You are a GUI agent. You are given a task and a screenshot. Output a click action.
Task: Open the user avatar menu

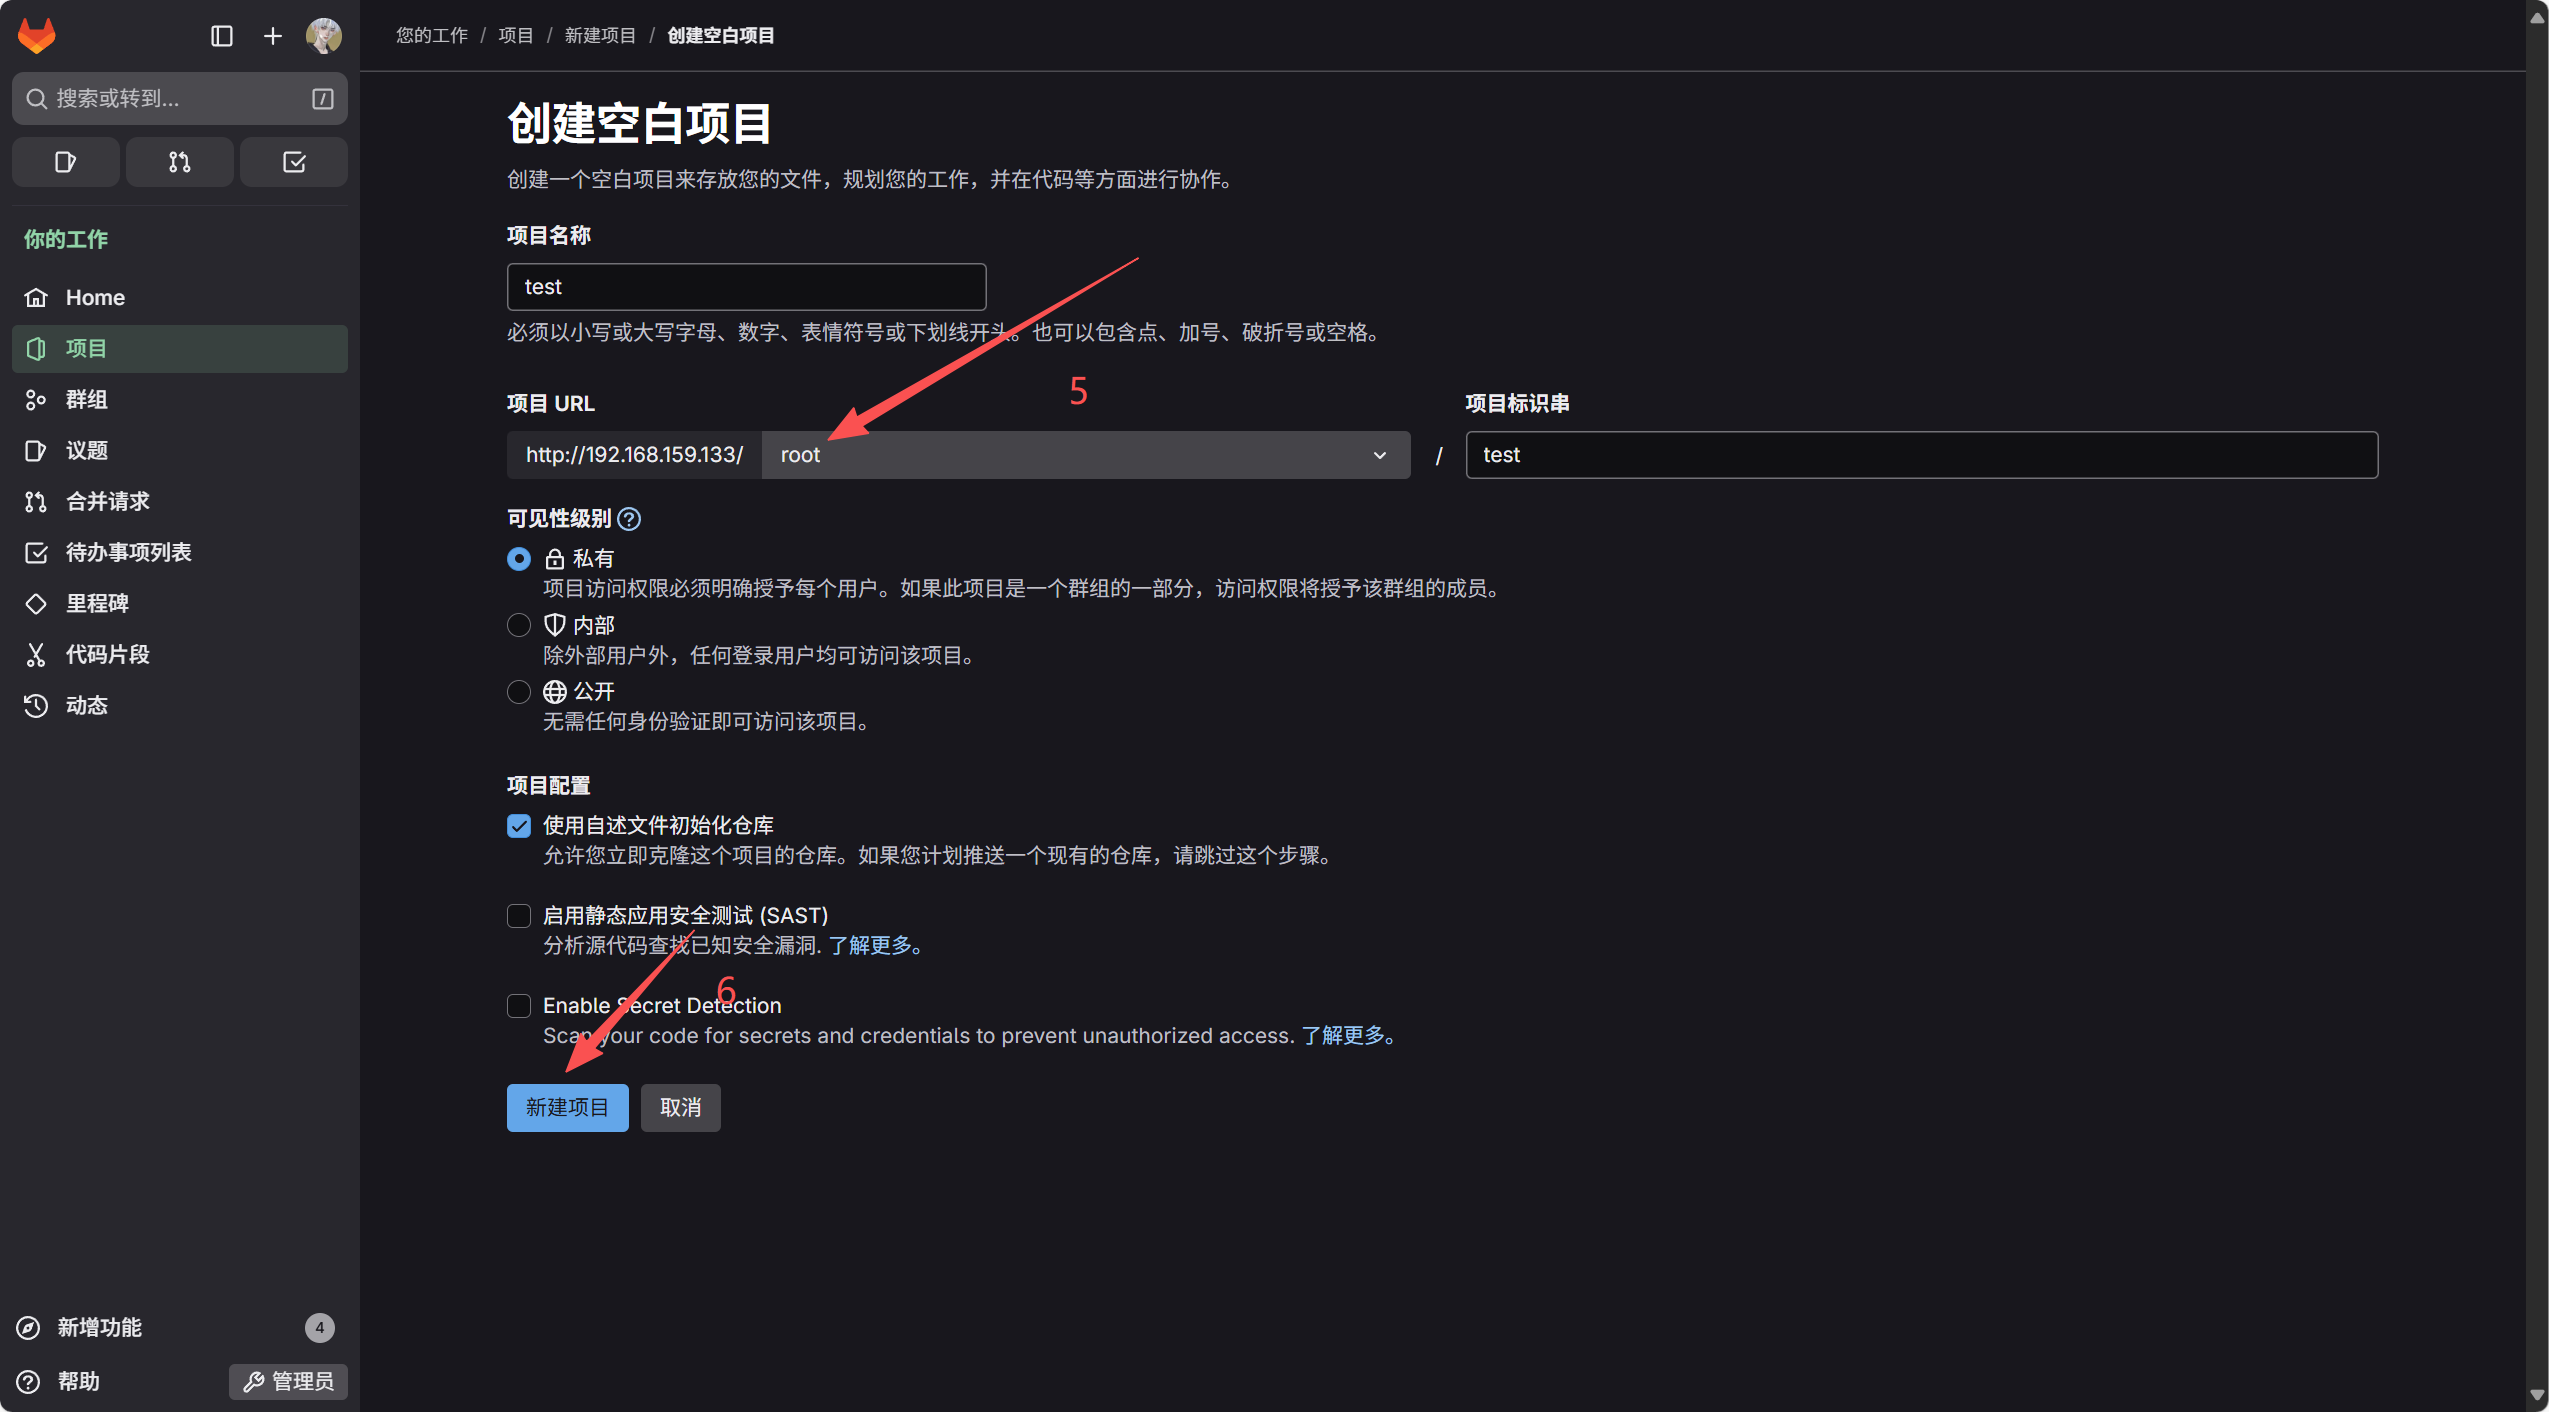323,36
